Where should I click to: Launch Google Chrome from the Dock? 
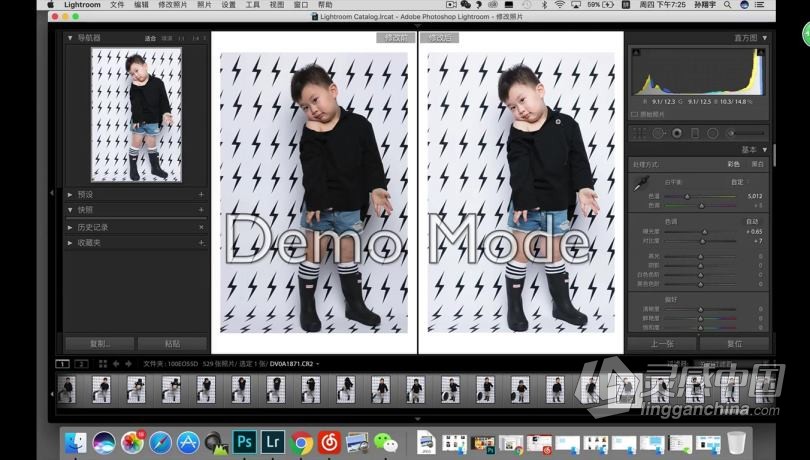click(301, 442)
